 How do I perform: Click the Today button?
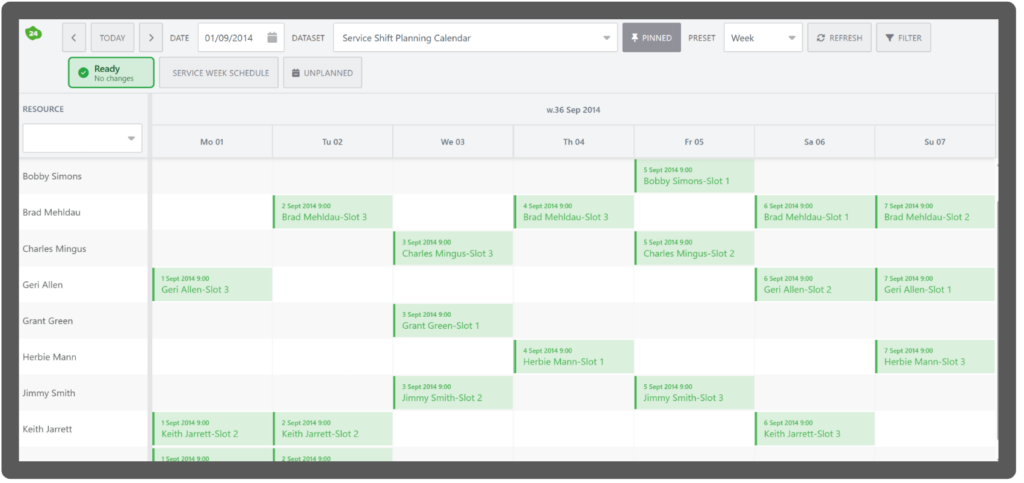pos(112,38)
